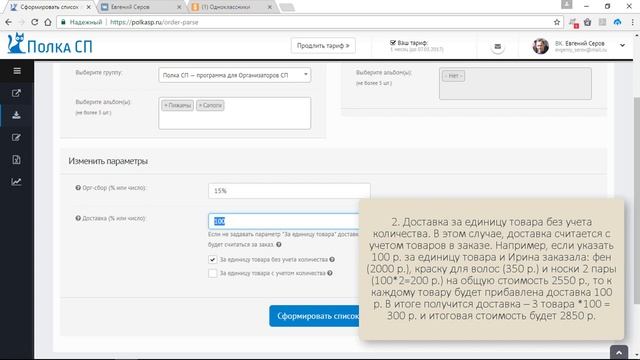Click the Доставка input field
The width and height of the screenshot is (640, 360).
coord(284,221)
